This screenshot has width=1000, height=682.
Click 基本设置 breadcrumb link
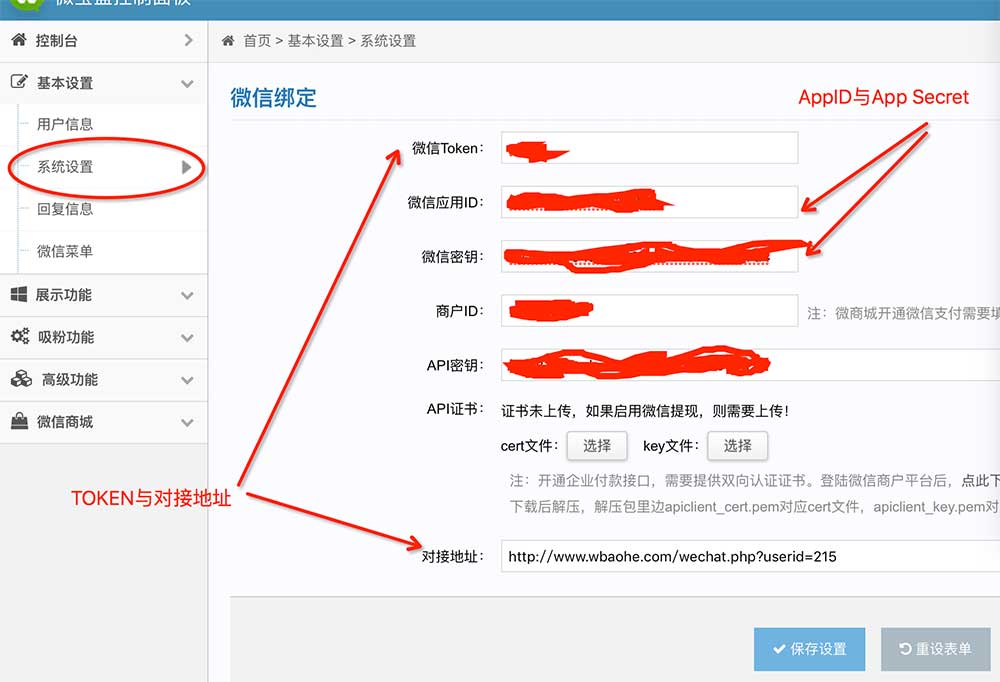315,41
